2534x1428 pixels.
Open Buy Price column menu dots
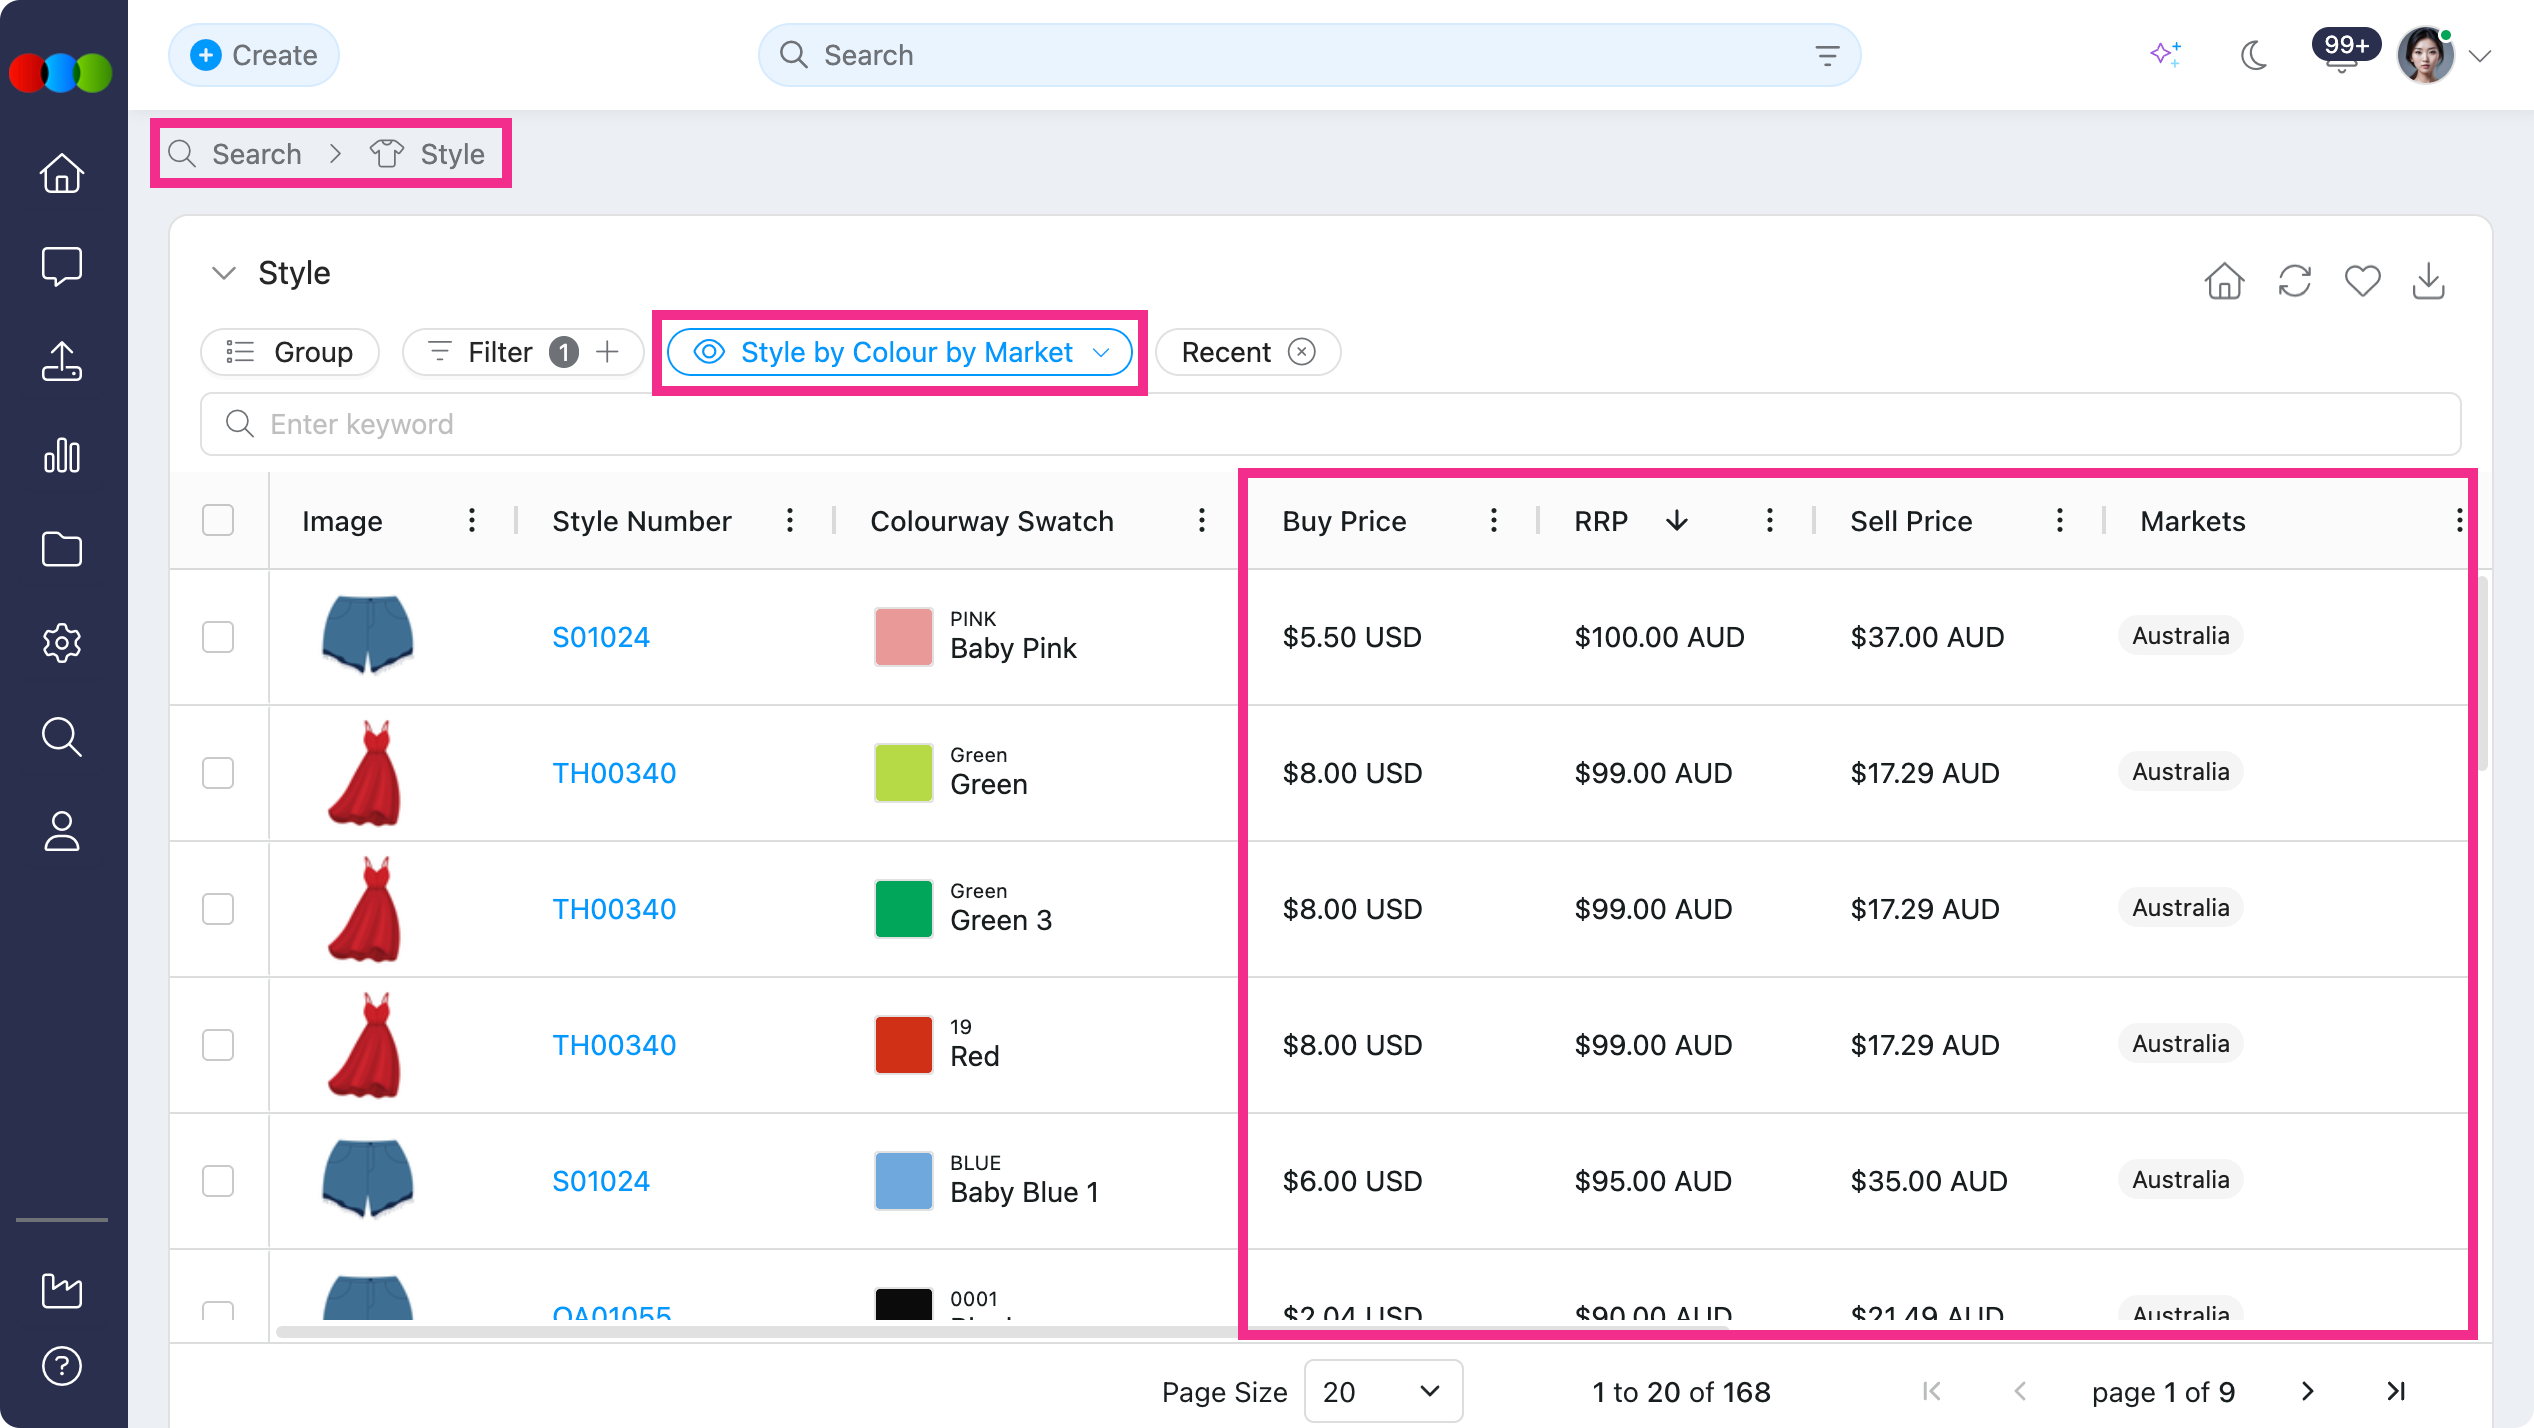tap(1493, 520)
